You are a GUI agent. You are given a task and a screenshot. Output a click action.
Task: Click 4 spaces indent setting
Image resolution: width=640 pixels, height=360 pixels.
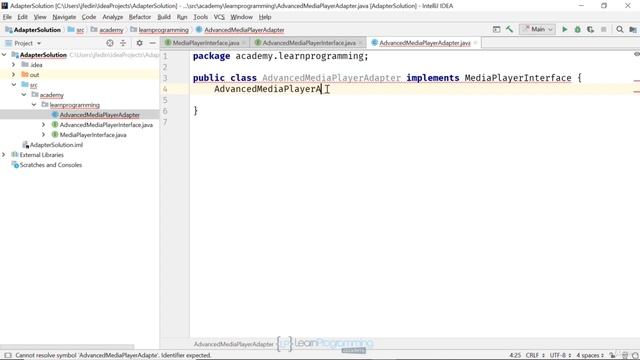tap(590, 356)
